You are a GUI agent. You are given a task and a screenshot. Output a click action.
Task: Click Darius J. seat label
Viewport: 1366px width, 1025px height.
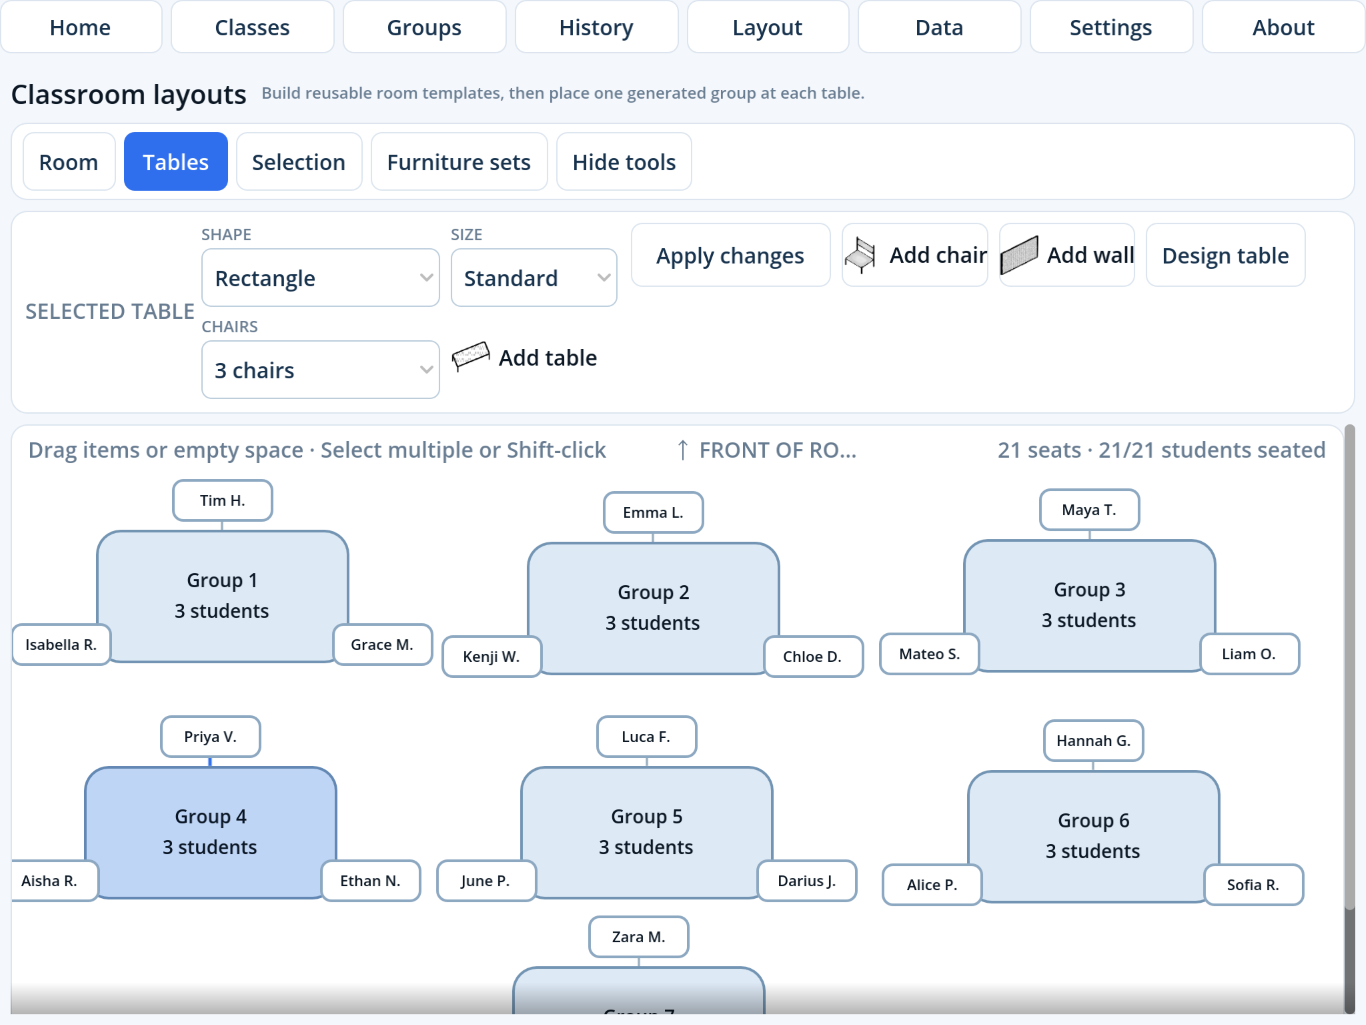click(807, 881)
